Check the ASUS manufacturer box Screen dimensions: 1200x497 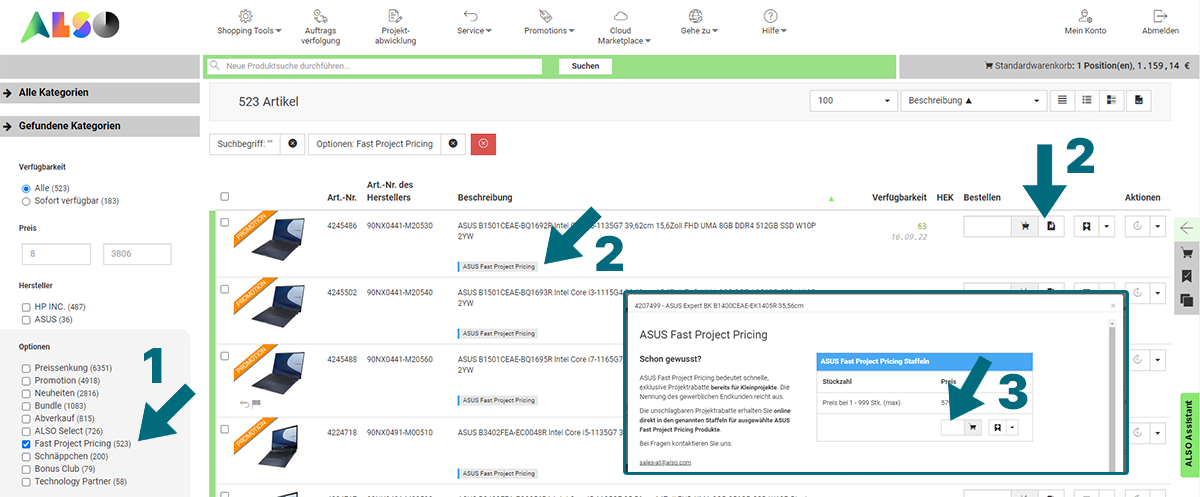26,319
